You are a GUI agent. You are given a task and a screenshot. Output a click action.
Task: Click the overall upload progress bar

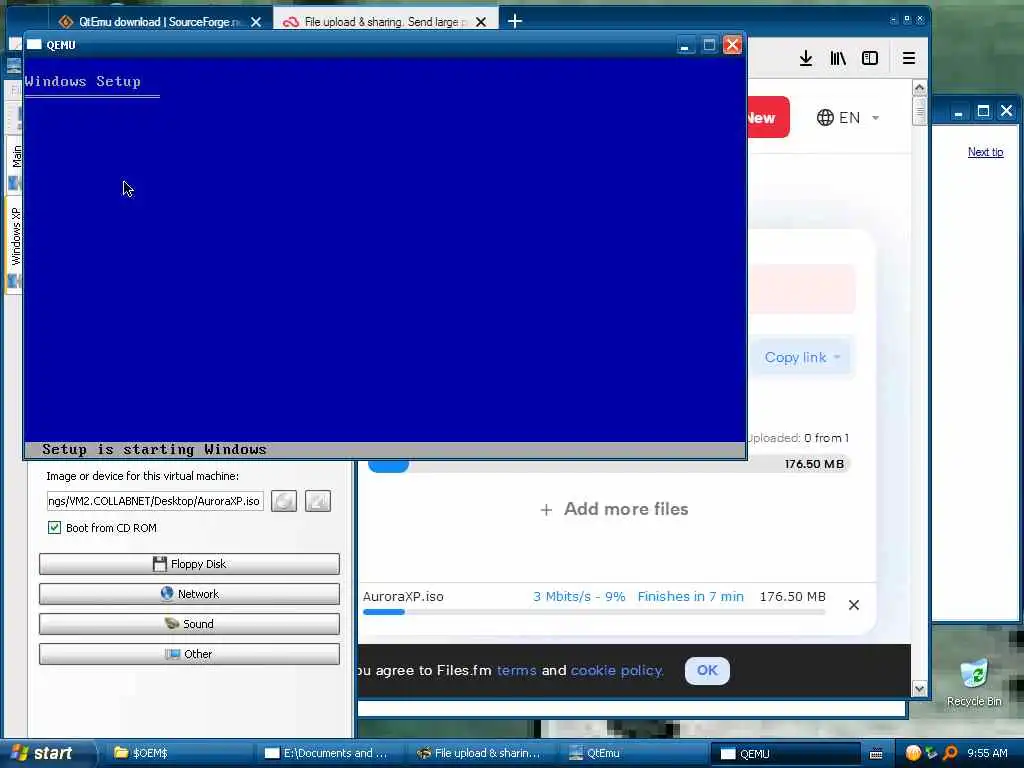[608, 464]
